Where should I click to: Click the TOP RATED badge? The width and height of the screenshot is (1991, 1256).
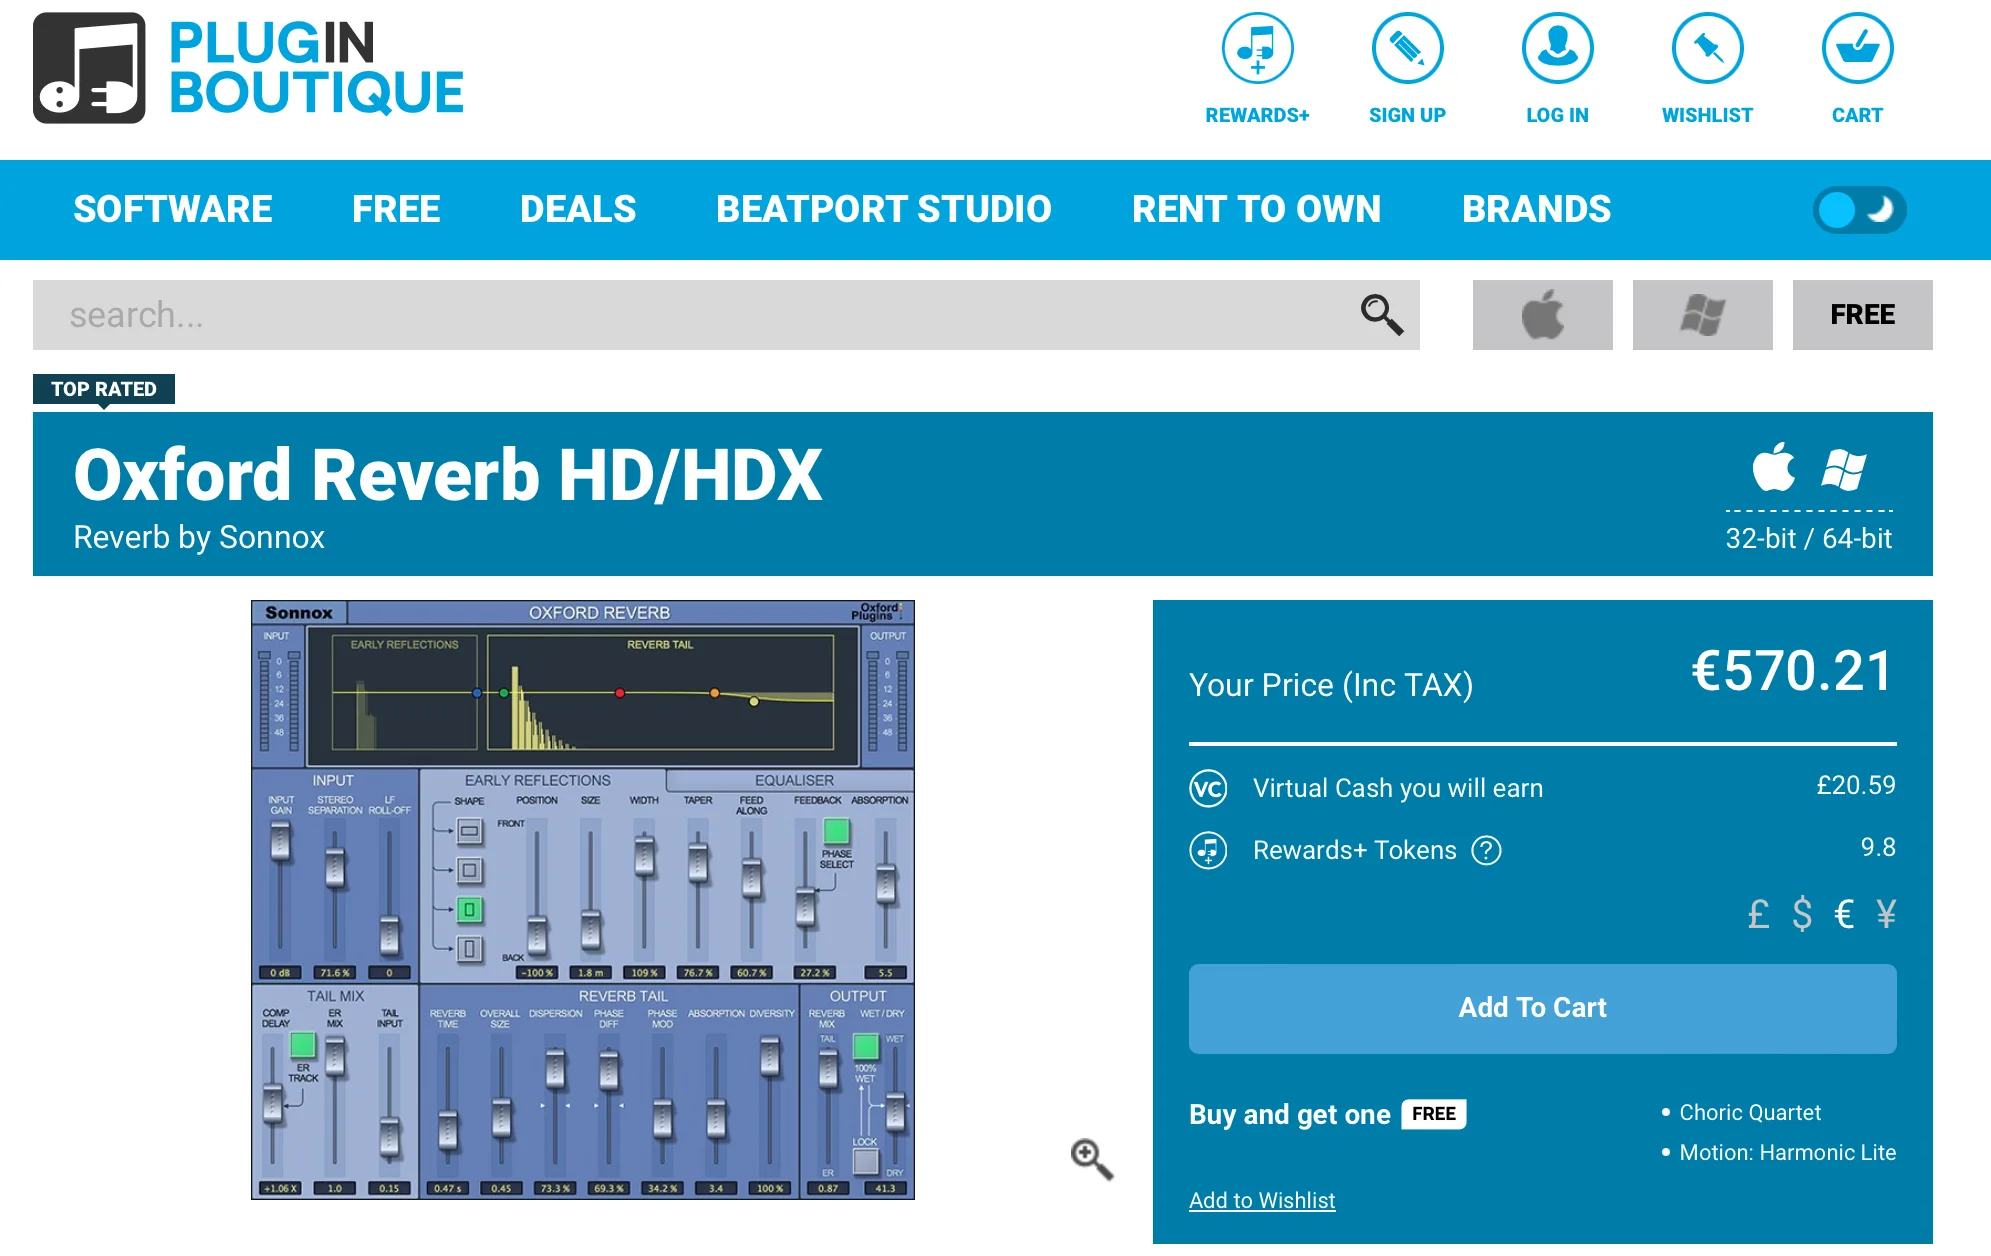(104, 389)
